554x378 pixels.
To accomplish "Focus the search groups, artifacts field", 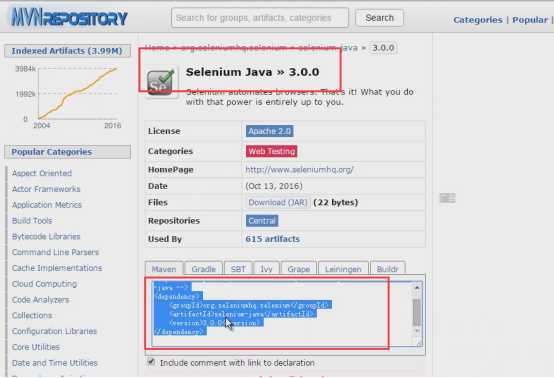I will [260, 18].
